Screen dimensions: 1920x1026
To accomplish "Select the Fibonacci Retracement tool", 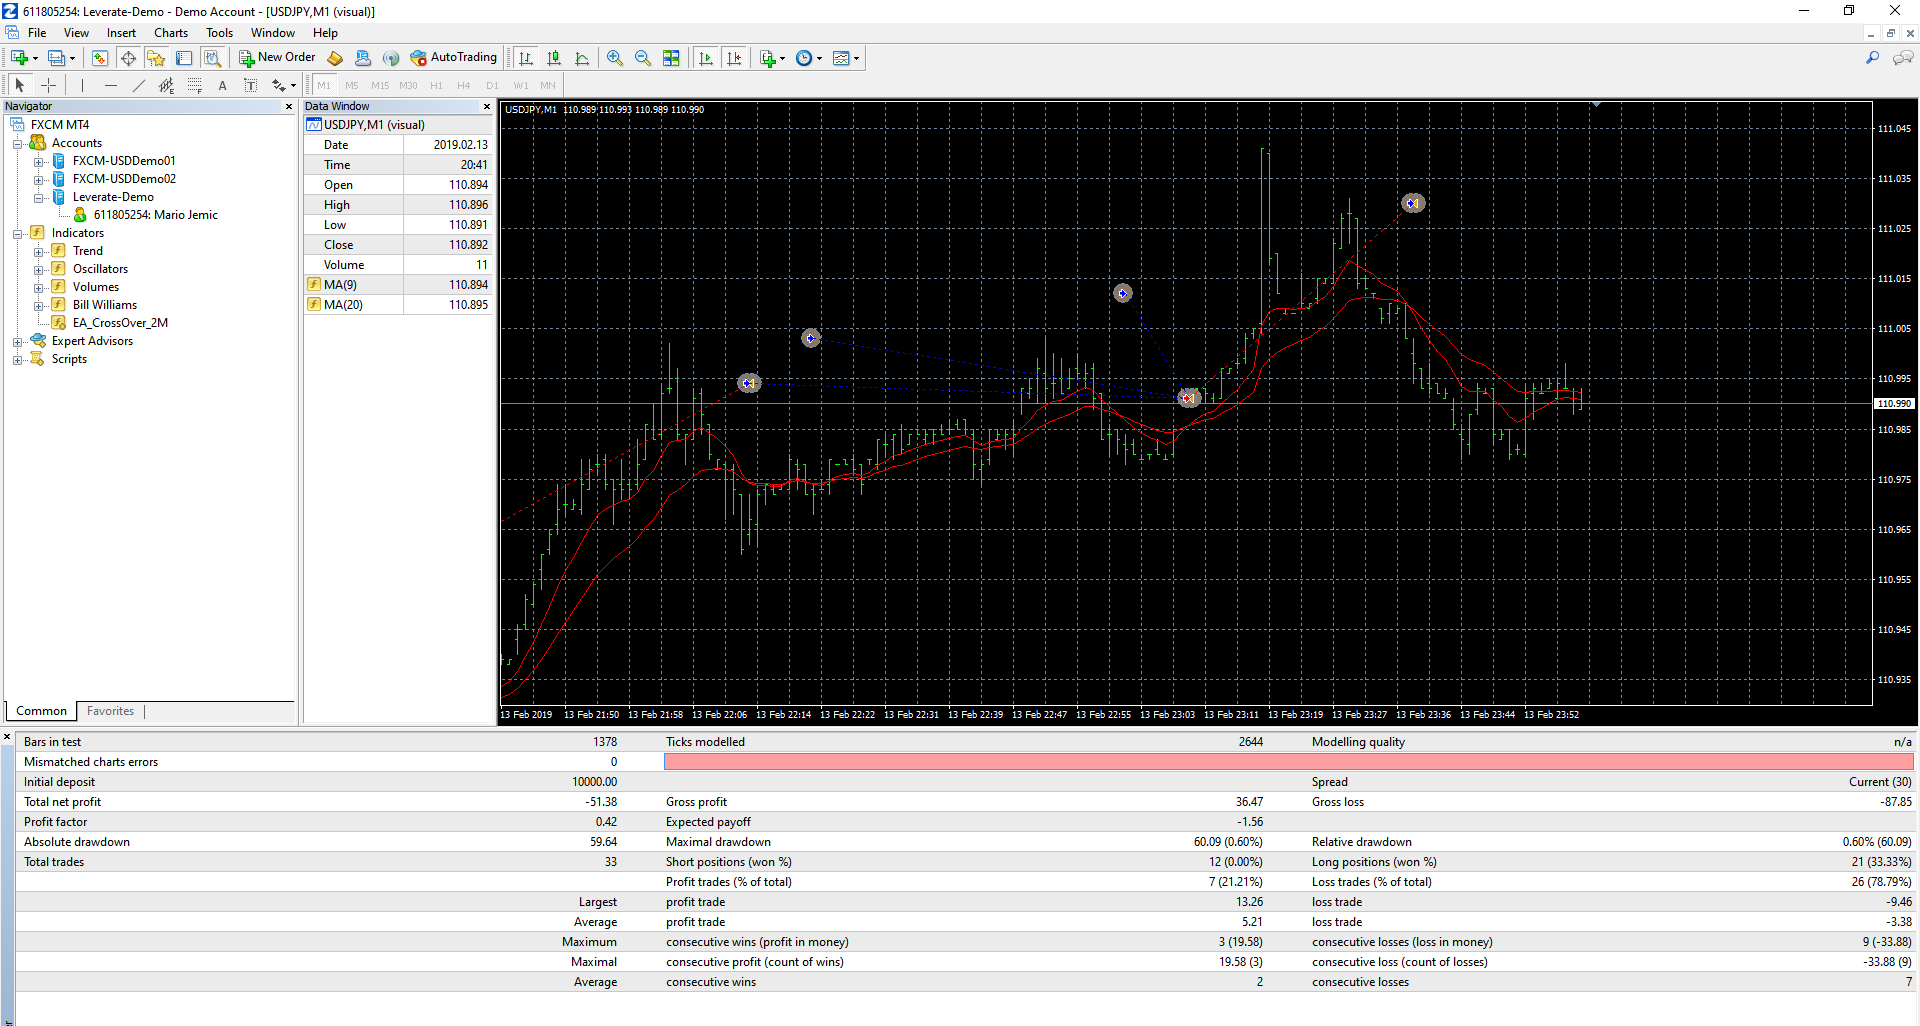I will pos(194,85).
